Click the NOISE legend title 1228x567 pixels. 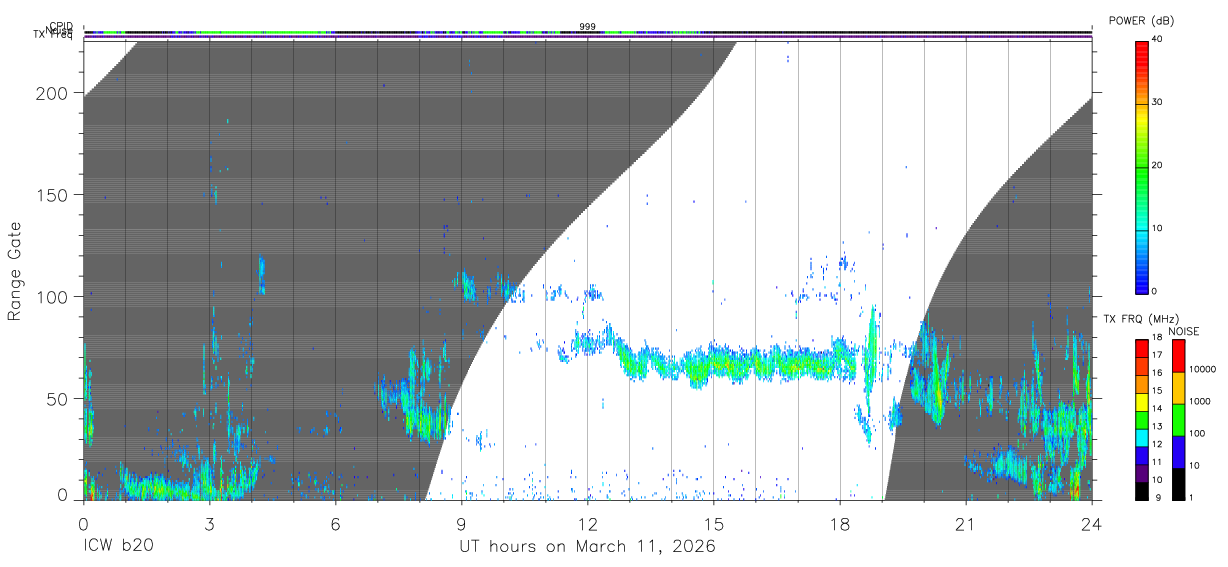1183,331
